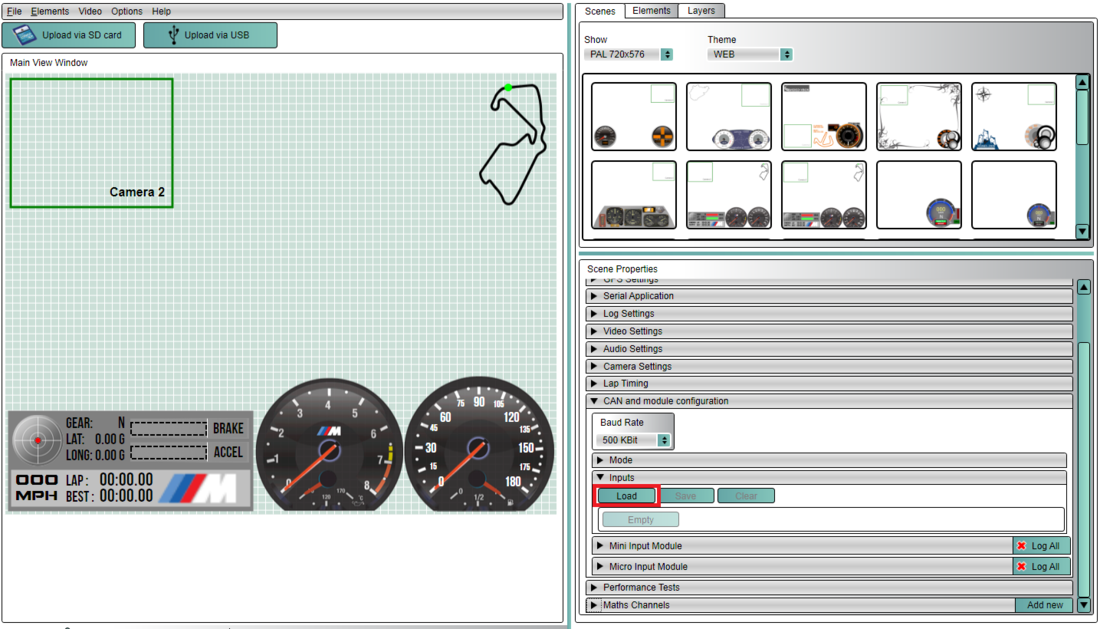The image size is (1100, 629).
Task: Select the first scene thumbnail in top row
Action: 634,117
